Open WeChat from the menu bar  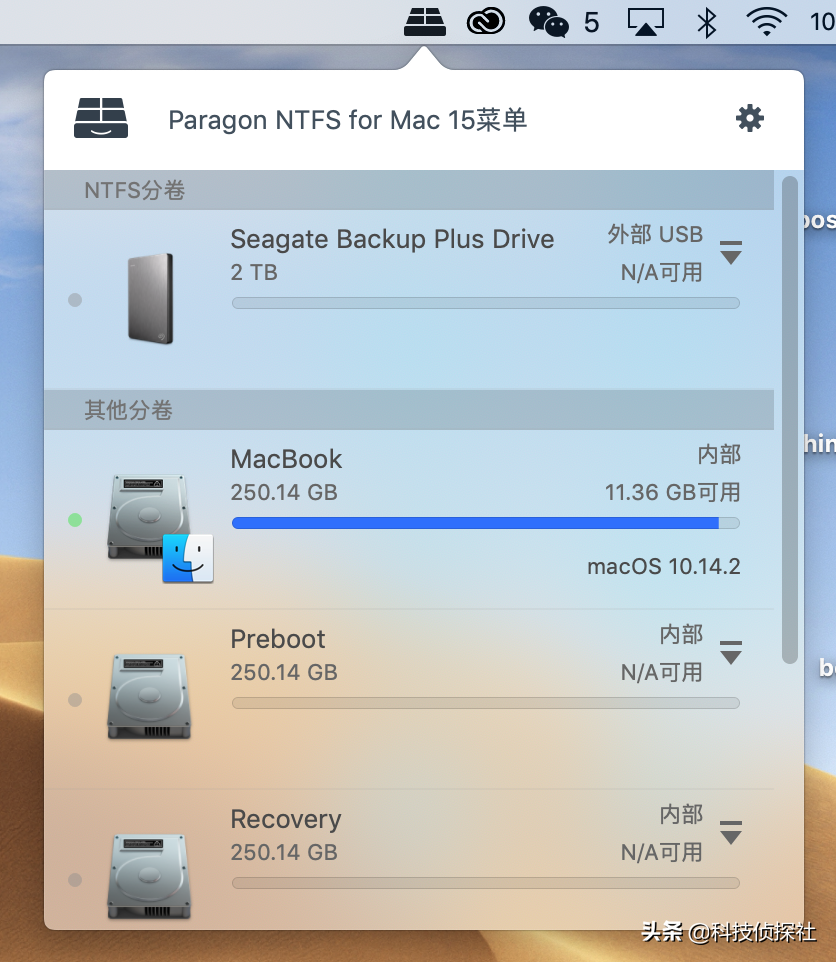pos(547,22)
